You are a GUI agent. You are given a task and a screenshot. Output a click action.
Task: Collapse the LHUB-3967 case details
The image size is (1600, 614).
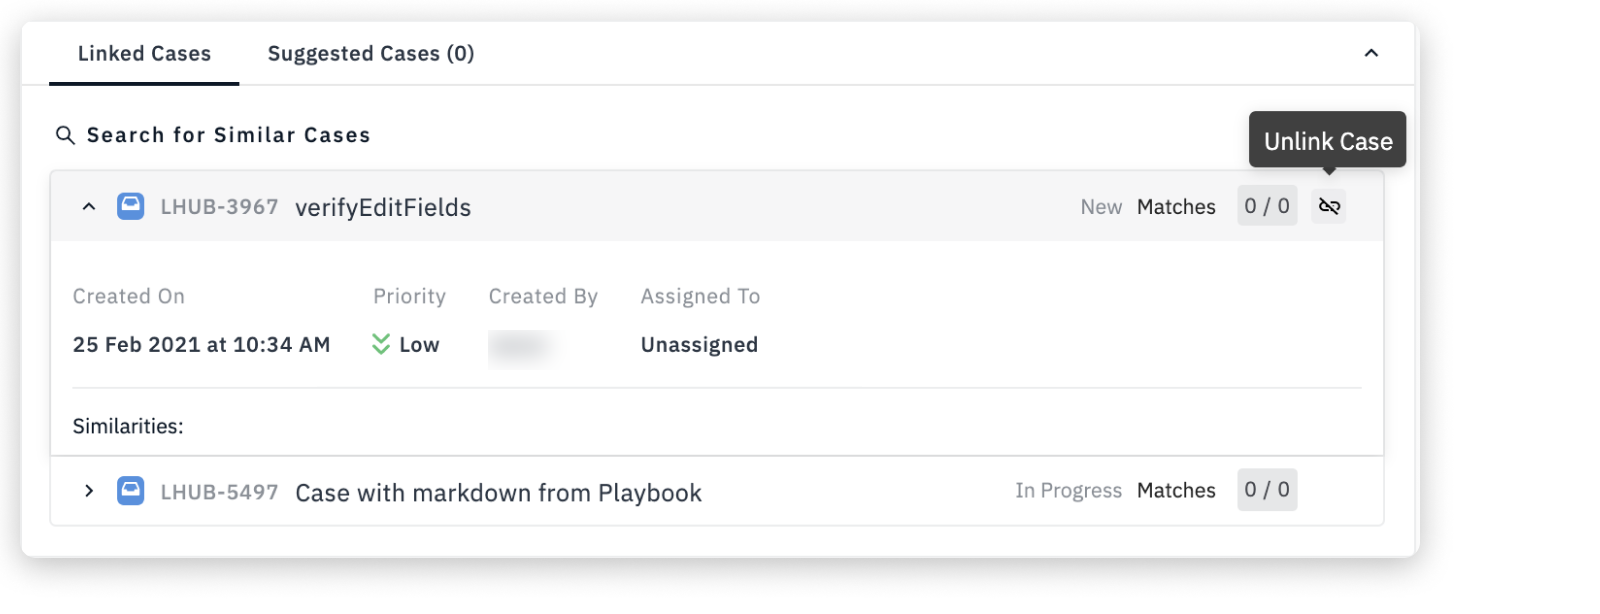[89, 207]
